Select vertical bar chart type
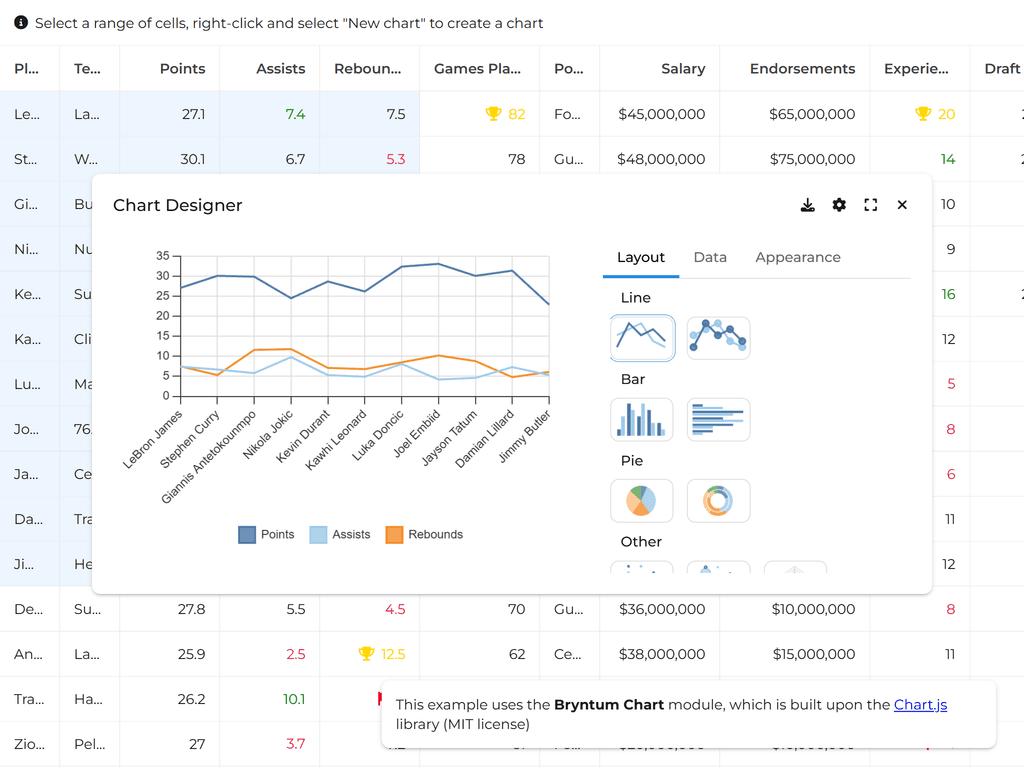1024x768 pixels. (642, 419)
